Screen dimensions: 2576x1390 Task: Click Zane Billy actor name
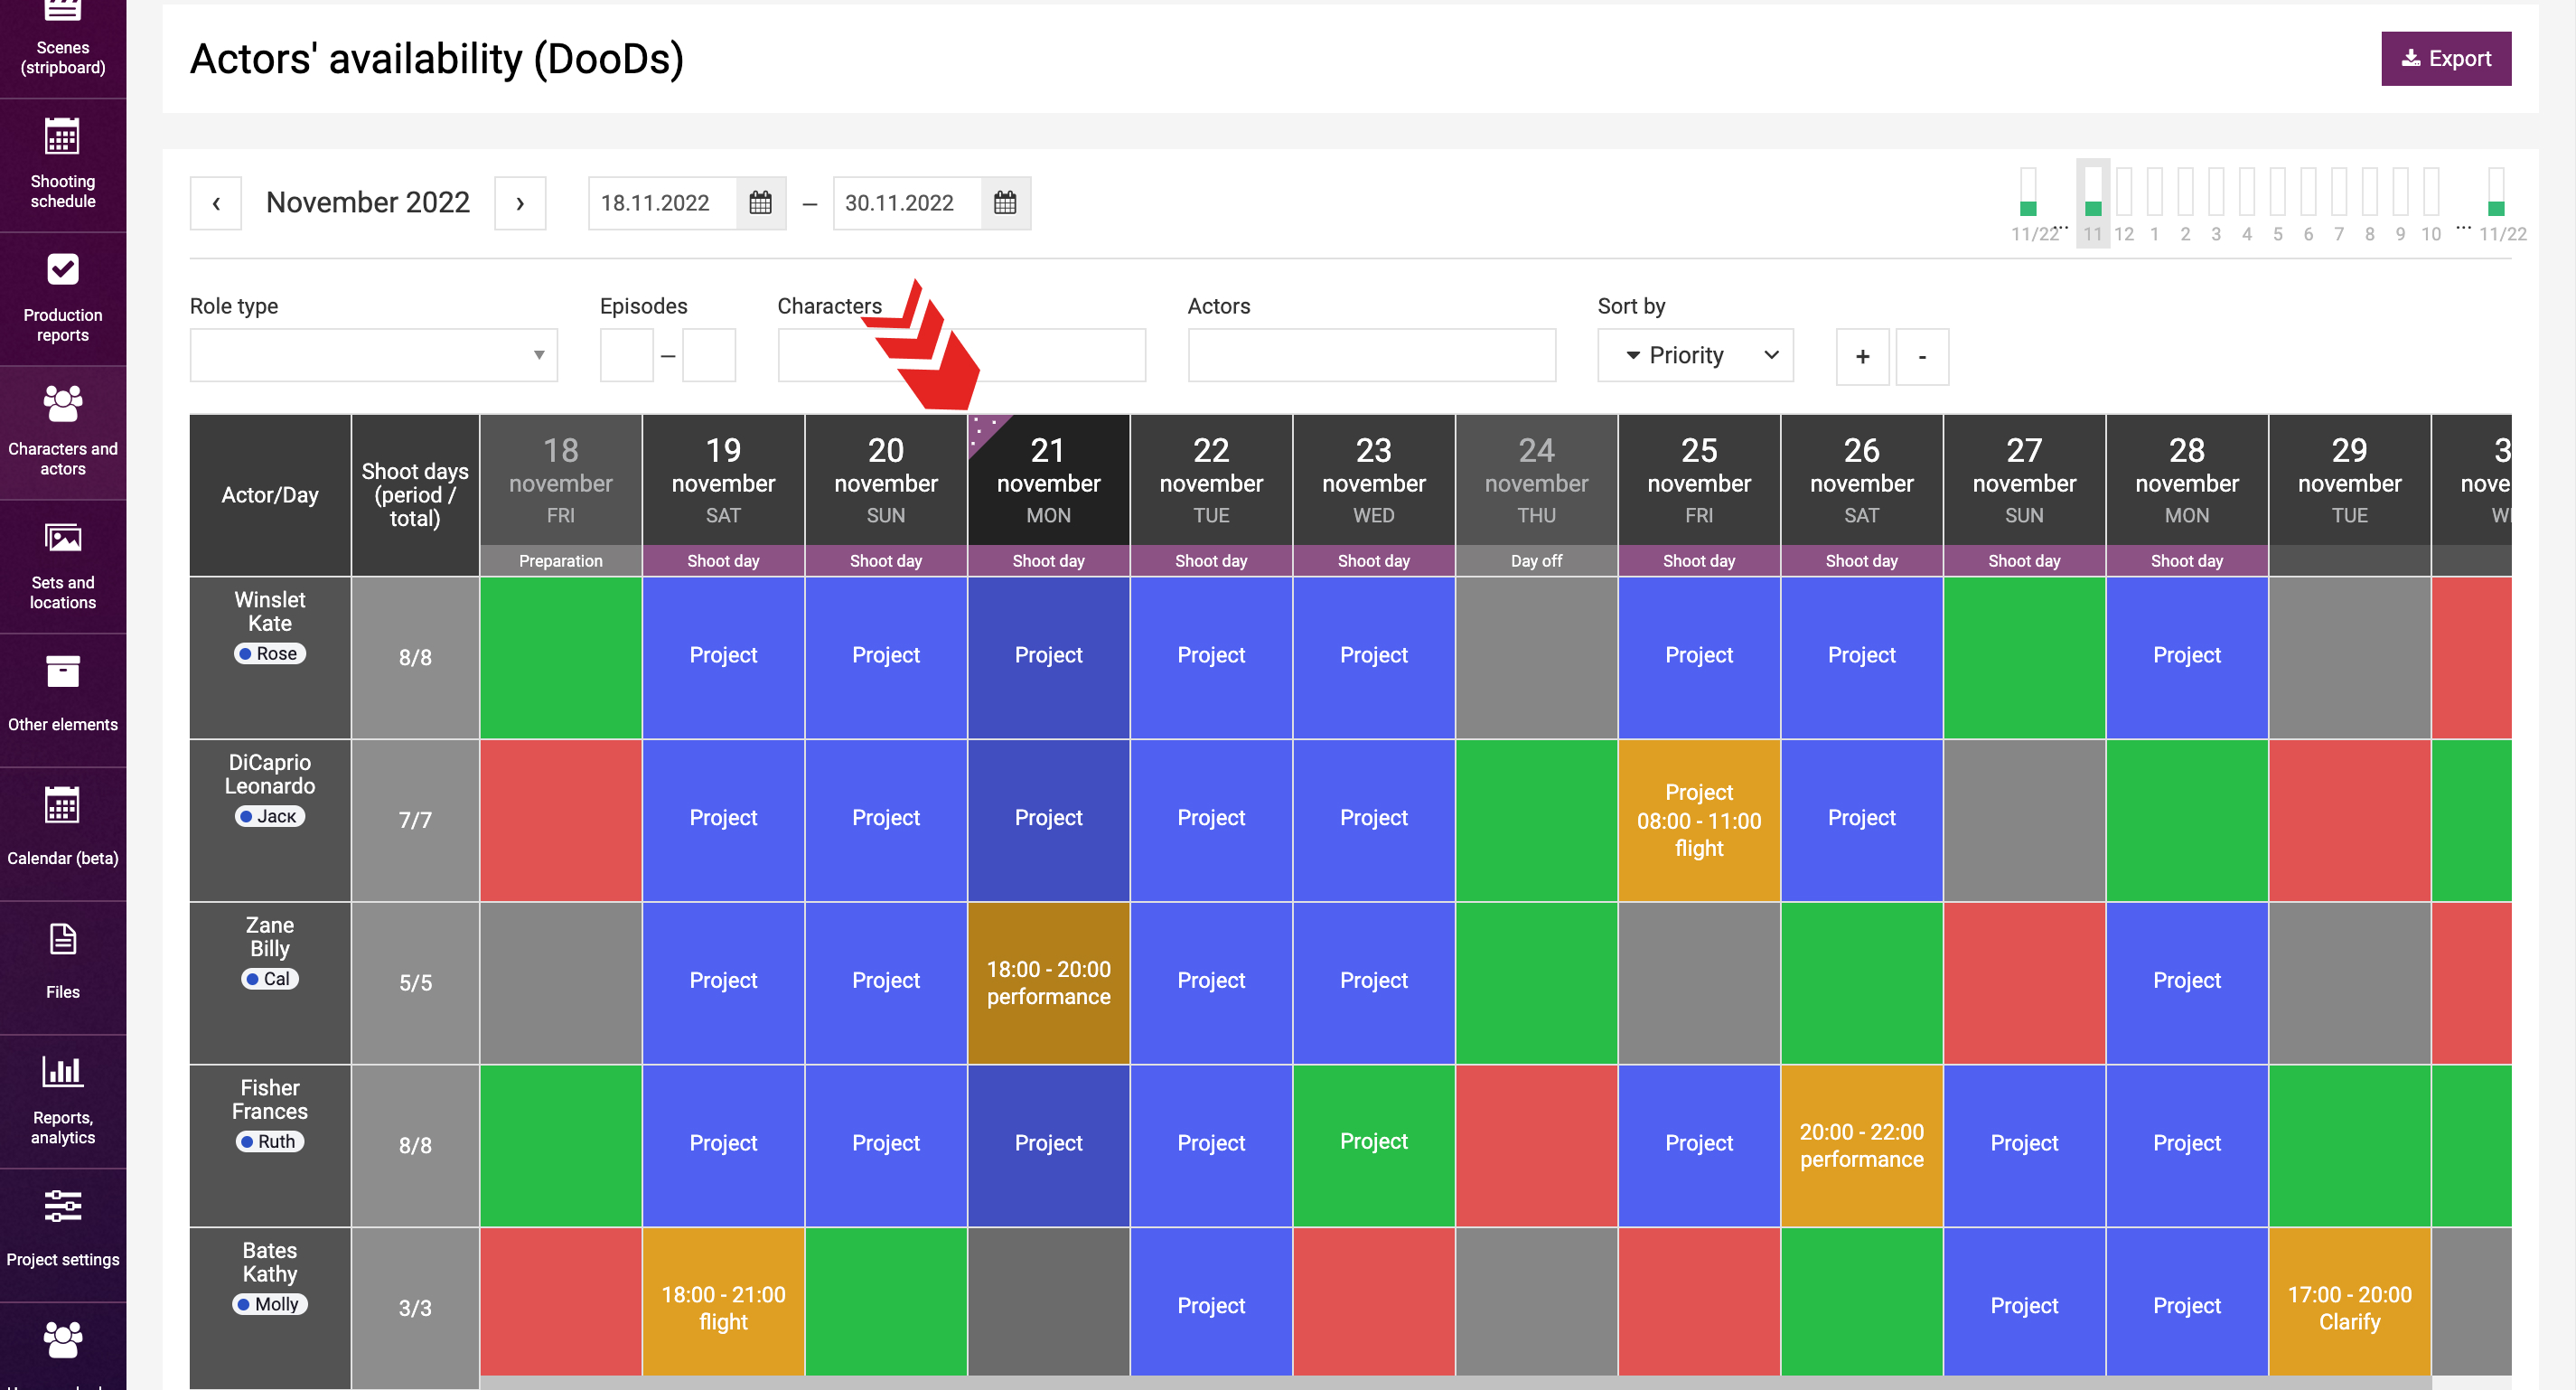(x=270, y=937)
